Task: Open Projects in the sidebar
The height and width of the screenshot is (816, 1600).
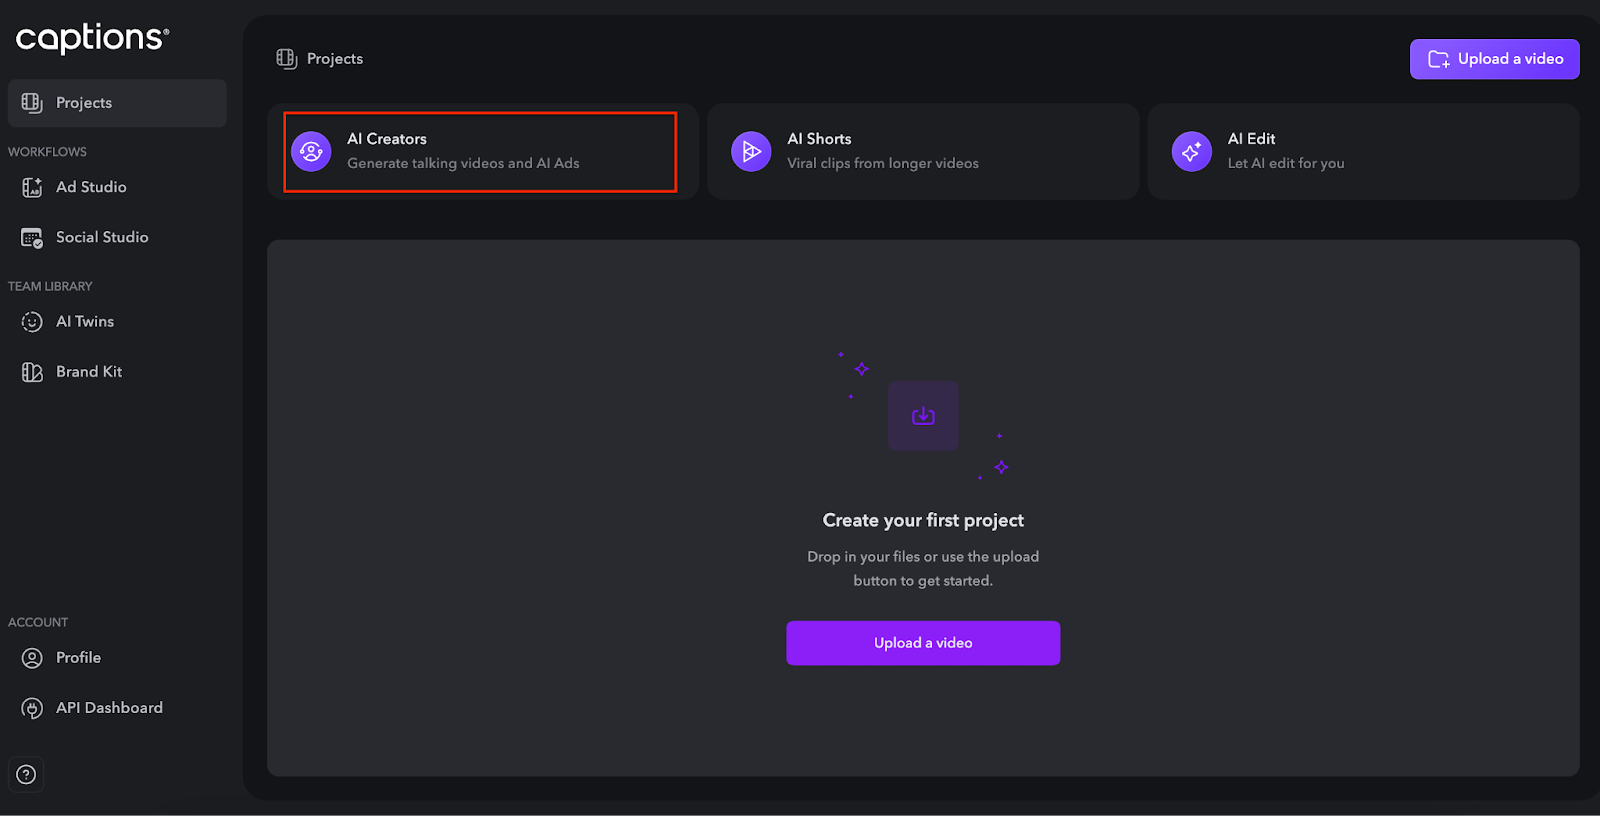Action: click(x=117, y=103)
